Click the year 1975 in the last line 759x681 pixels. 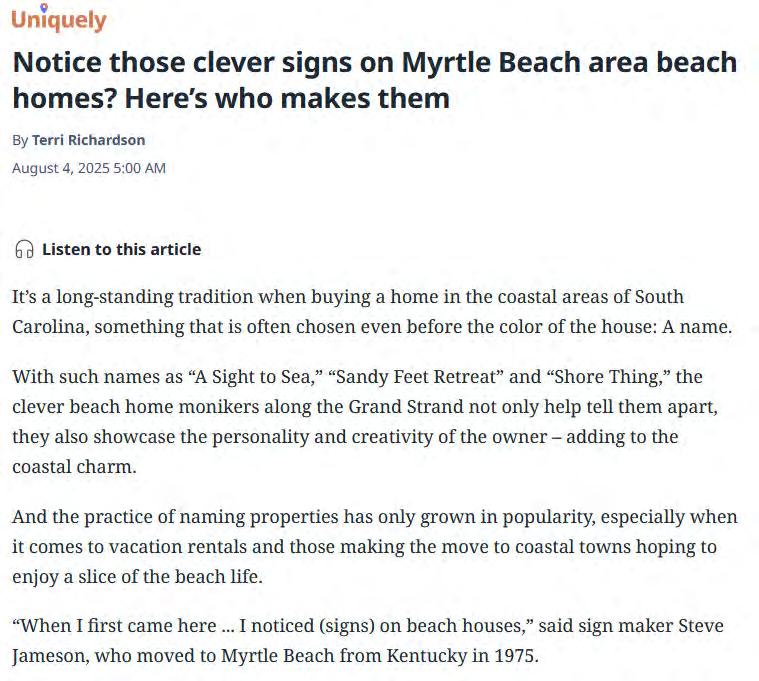(515, 655)
